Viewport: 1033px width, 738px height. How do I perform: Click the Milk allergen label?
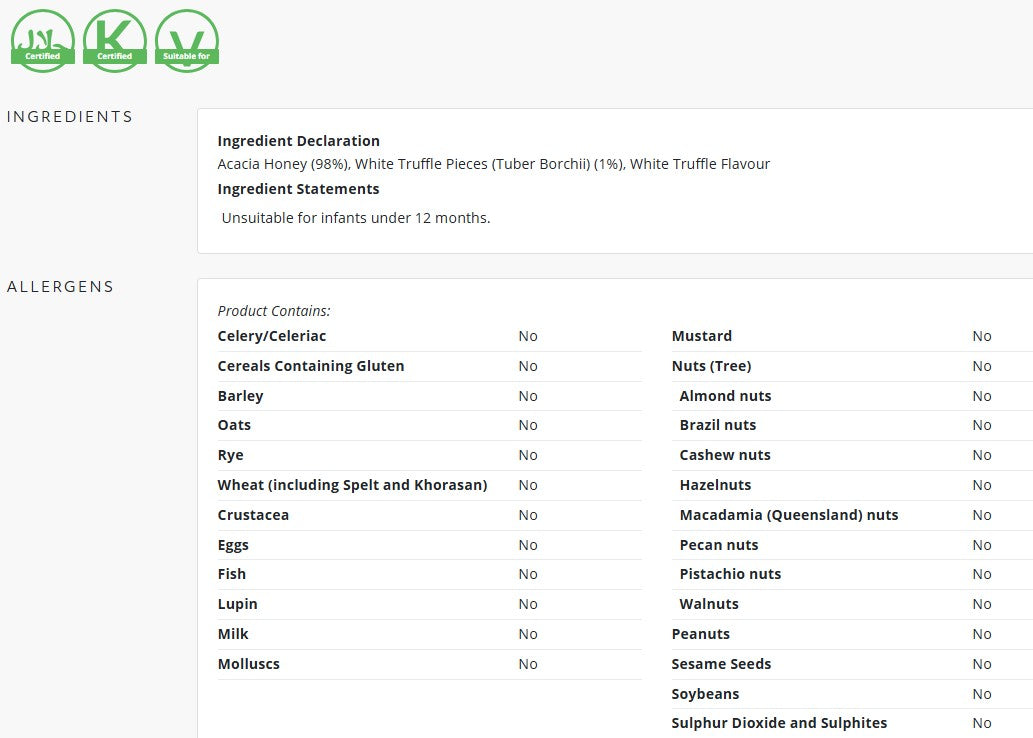pos(233,634)
